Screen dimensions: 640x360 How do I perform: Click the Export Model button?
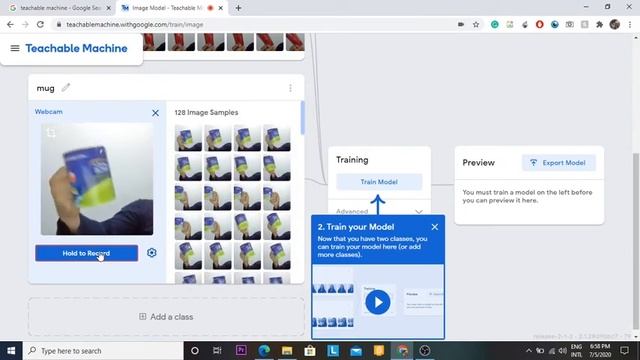click(x=558, y=162)
